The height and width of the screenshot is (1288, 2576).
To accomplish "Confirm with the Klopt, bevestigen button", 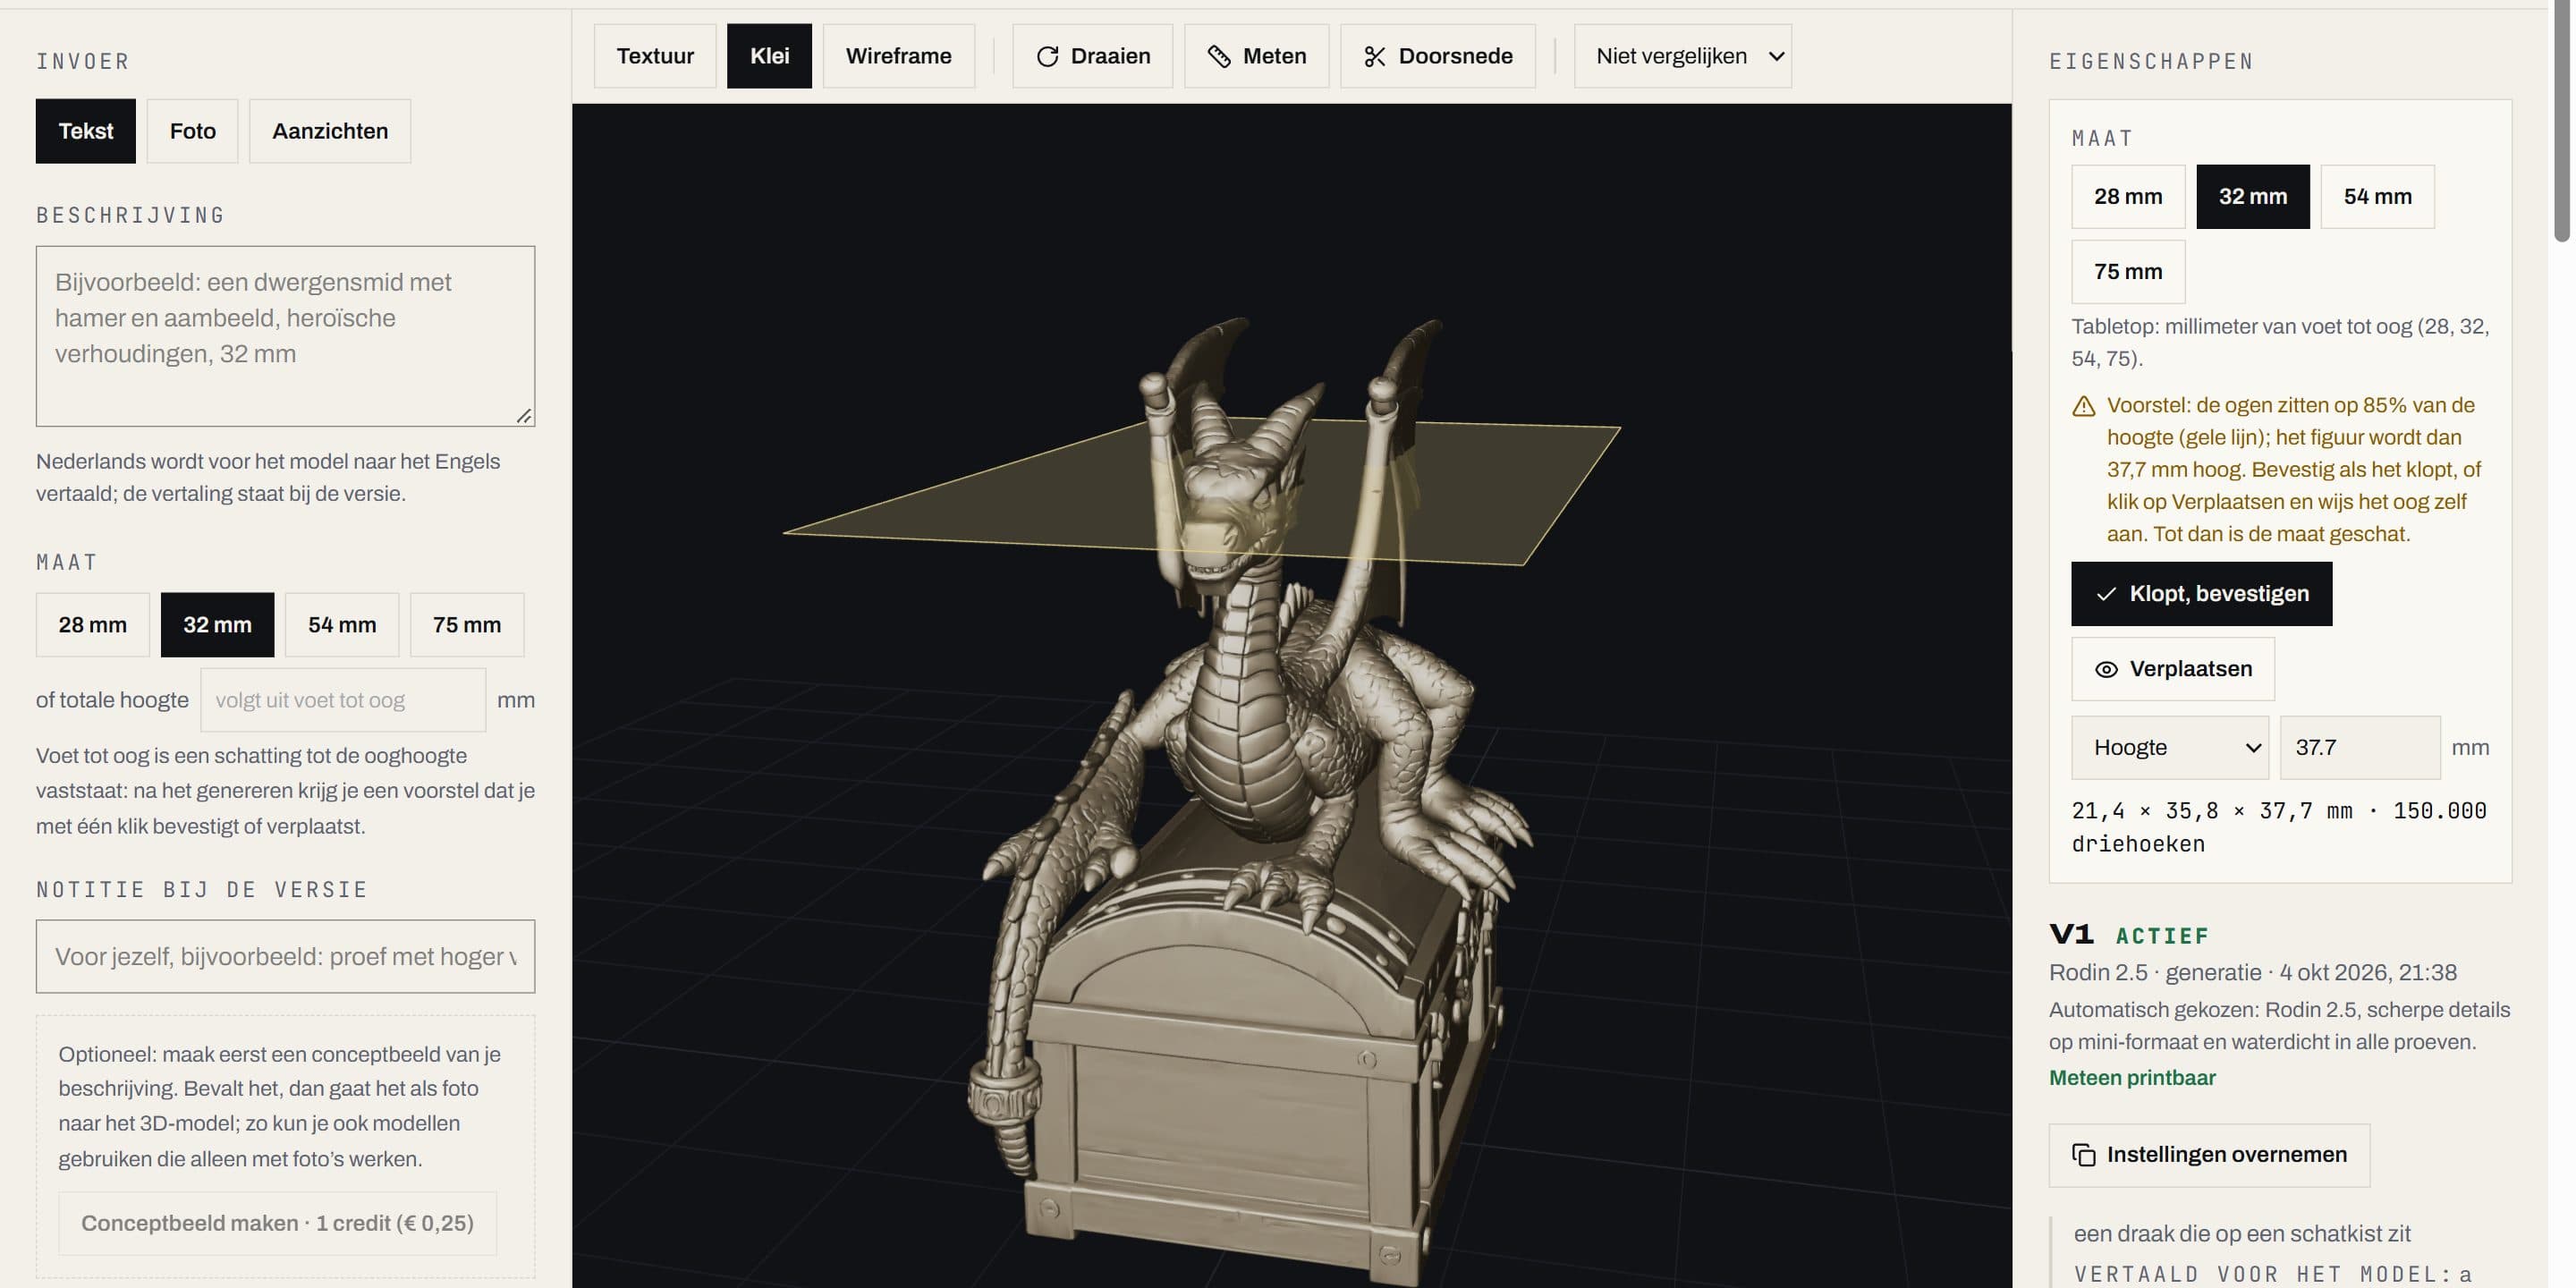I will coord(2201,594).
